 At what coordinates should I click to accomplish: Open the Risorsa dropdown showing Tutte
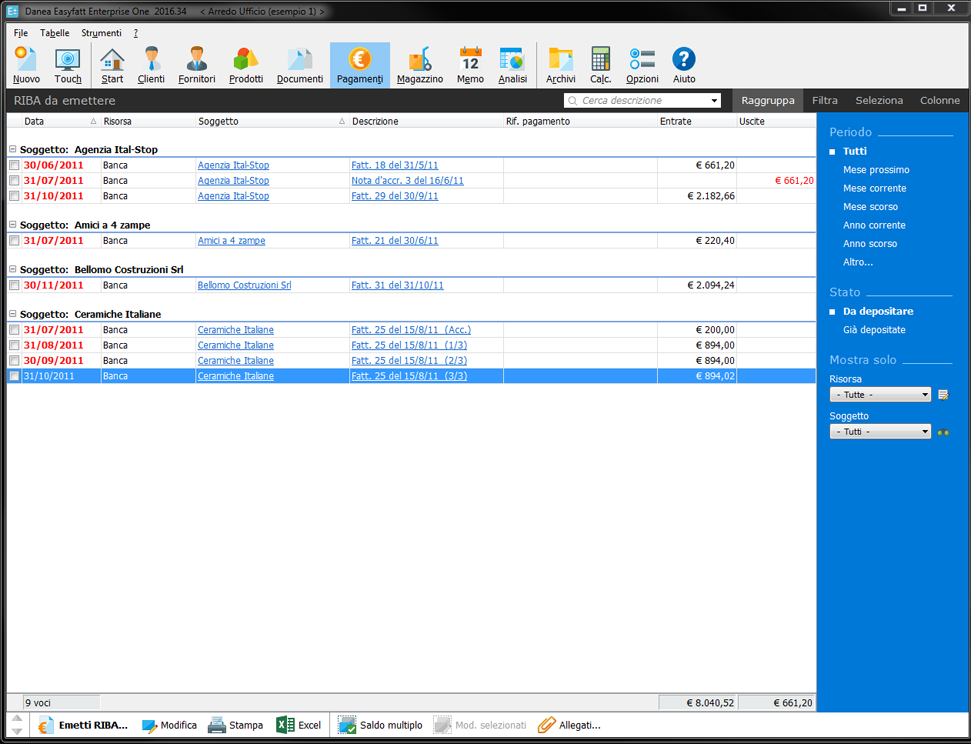pos(879,394)
